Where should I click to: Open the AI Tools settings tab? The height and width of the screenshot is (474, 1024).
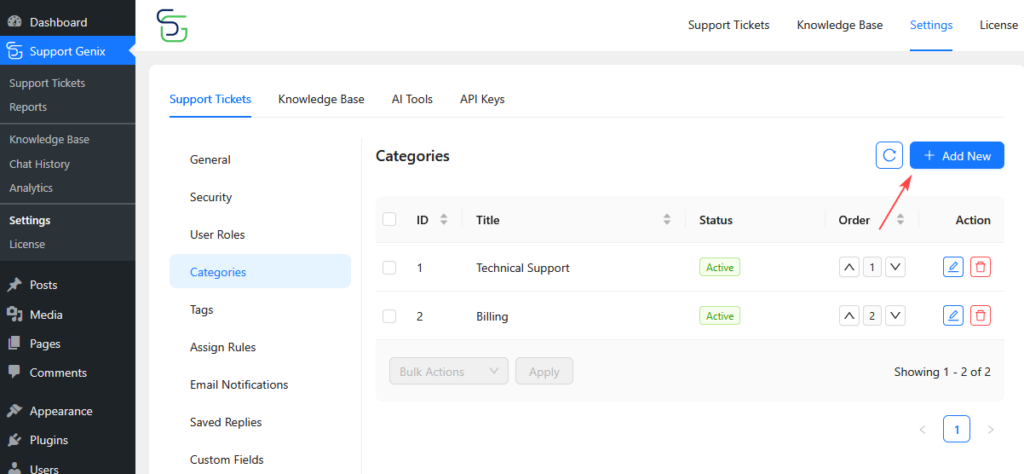(x=412, y=99)
